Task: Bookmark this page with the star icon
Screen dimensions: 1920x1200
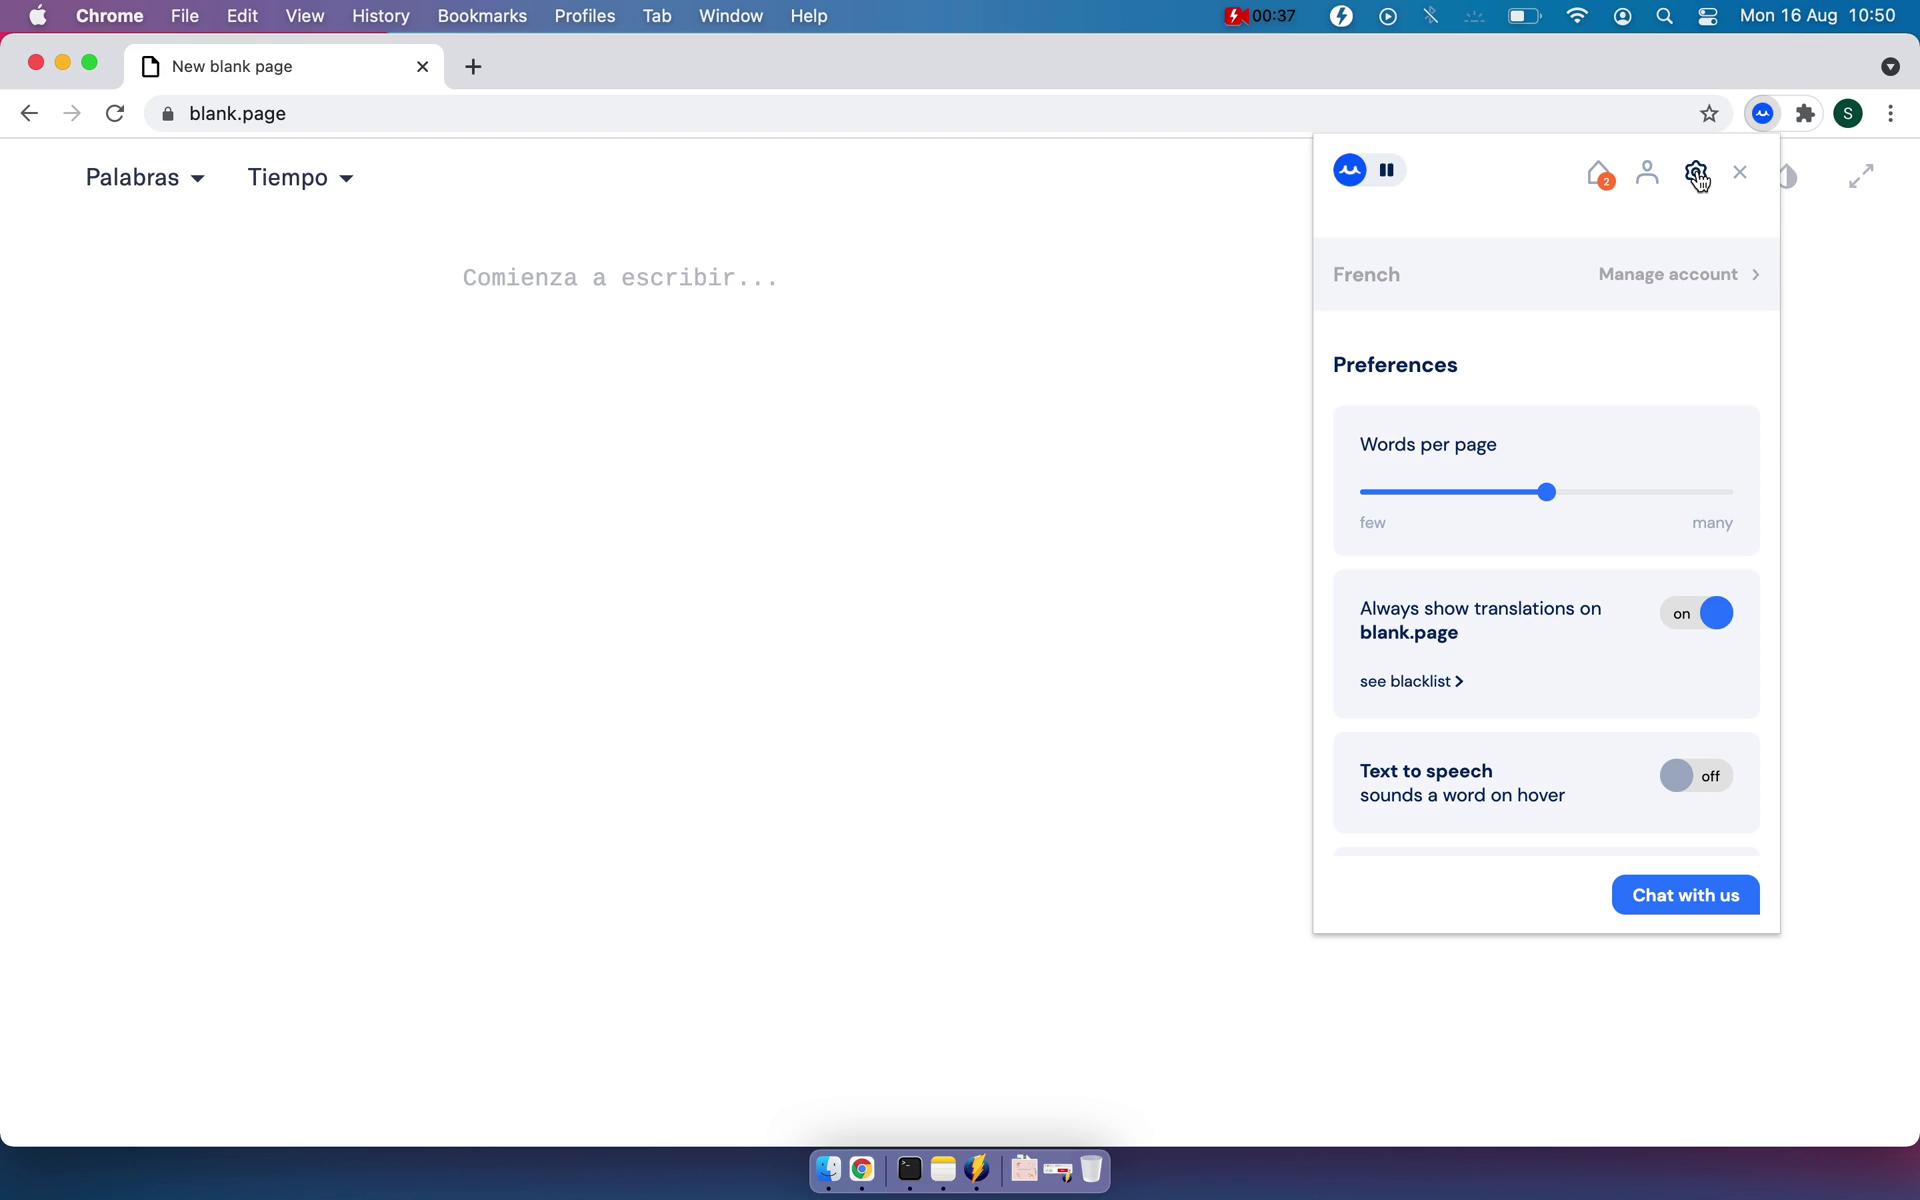Action: point(1709,114)
